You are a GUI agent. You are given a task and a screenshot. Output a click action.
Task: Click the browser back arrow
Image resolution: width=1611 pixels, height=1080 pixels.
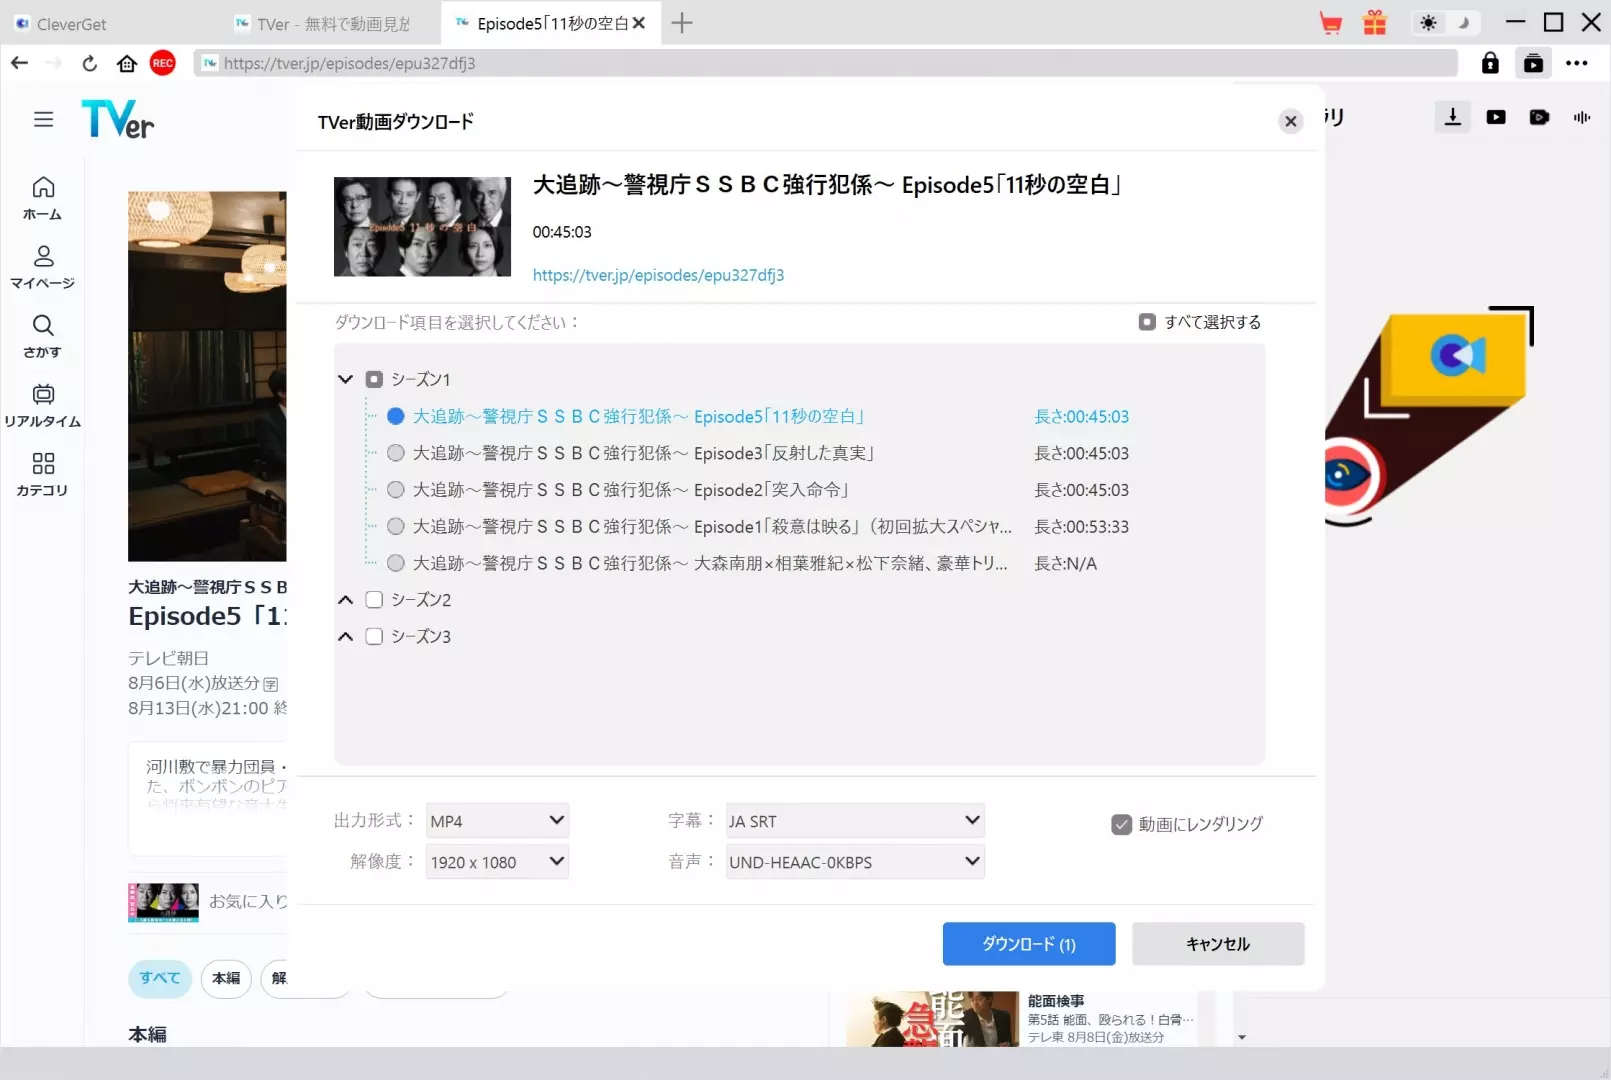click(20, 63)
